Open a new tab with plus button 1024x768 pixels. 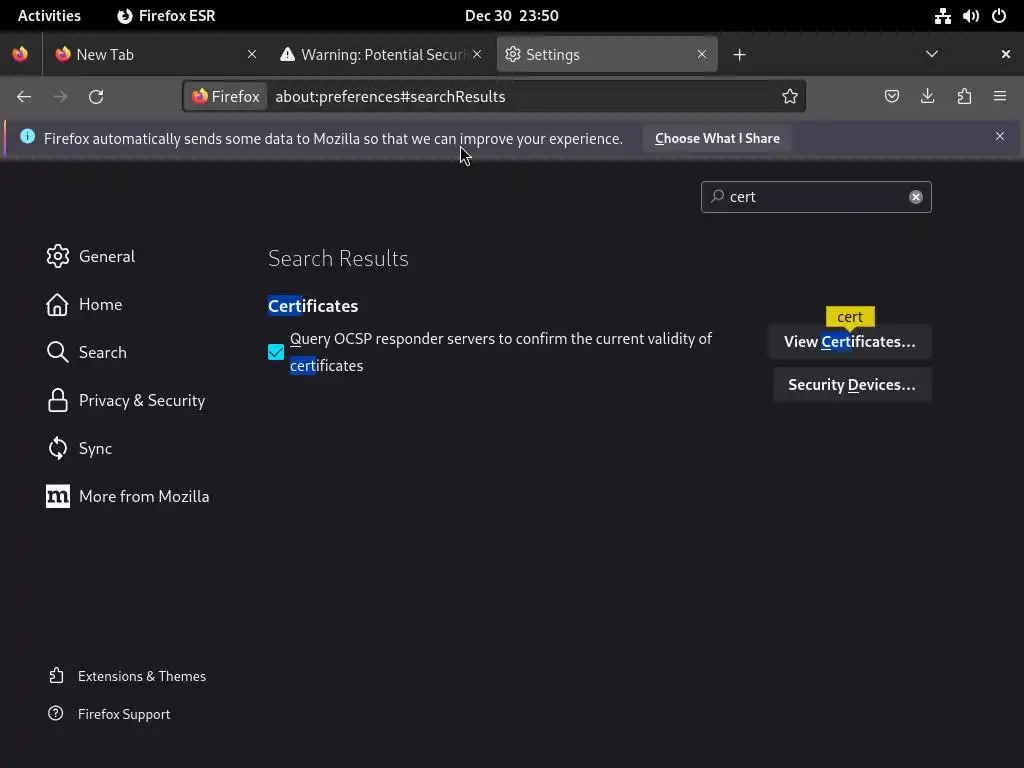[739, 54]
